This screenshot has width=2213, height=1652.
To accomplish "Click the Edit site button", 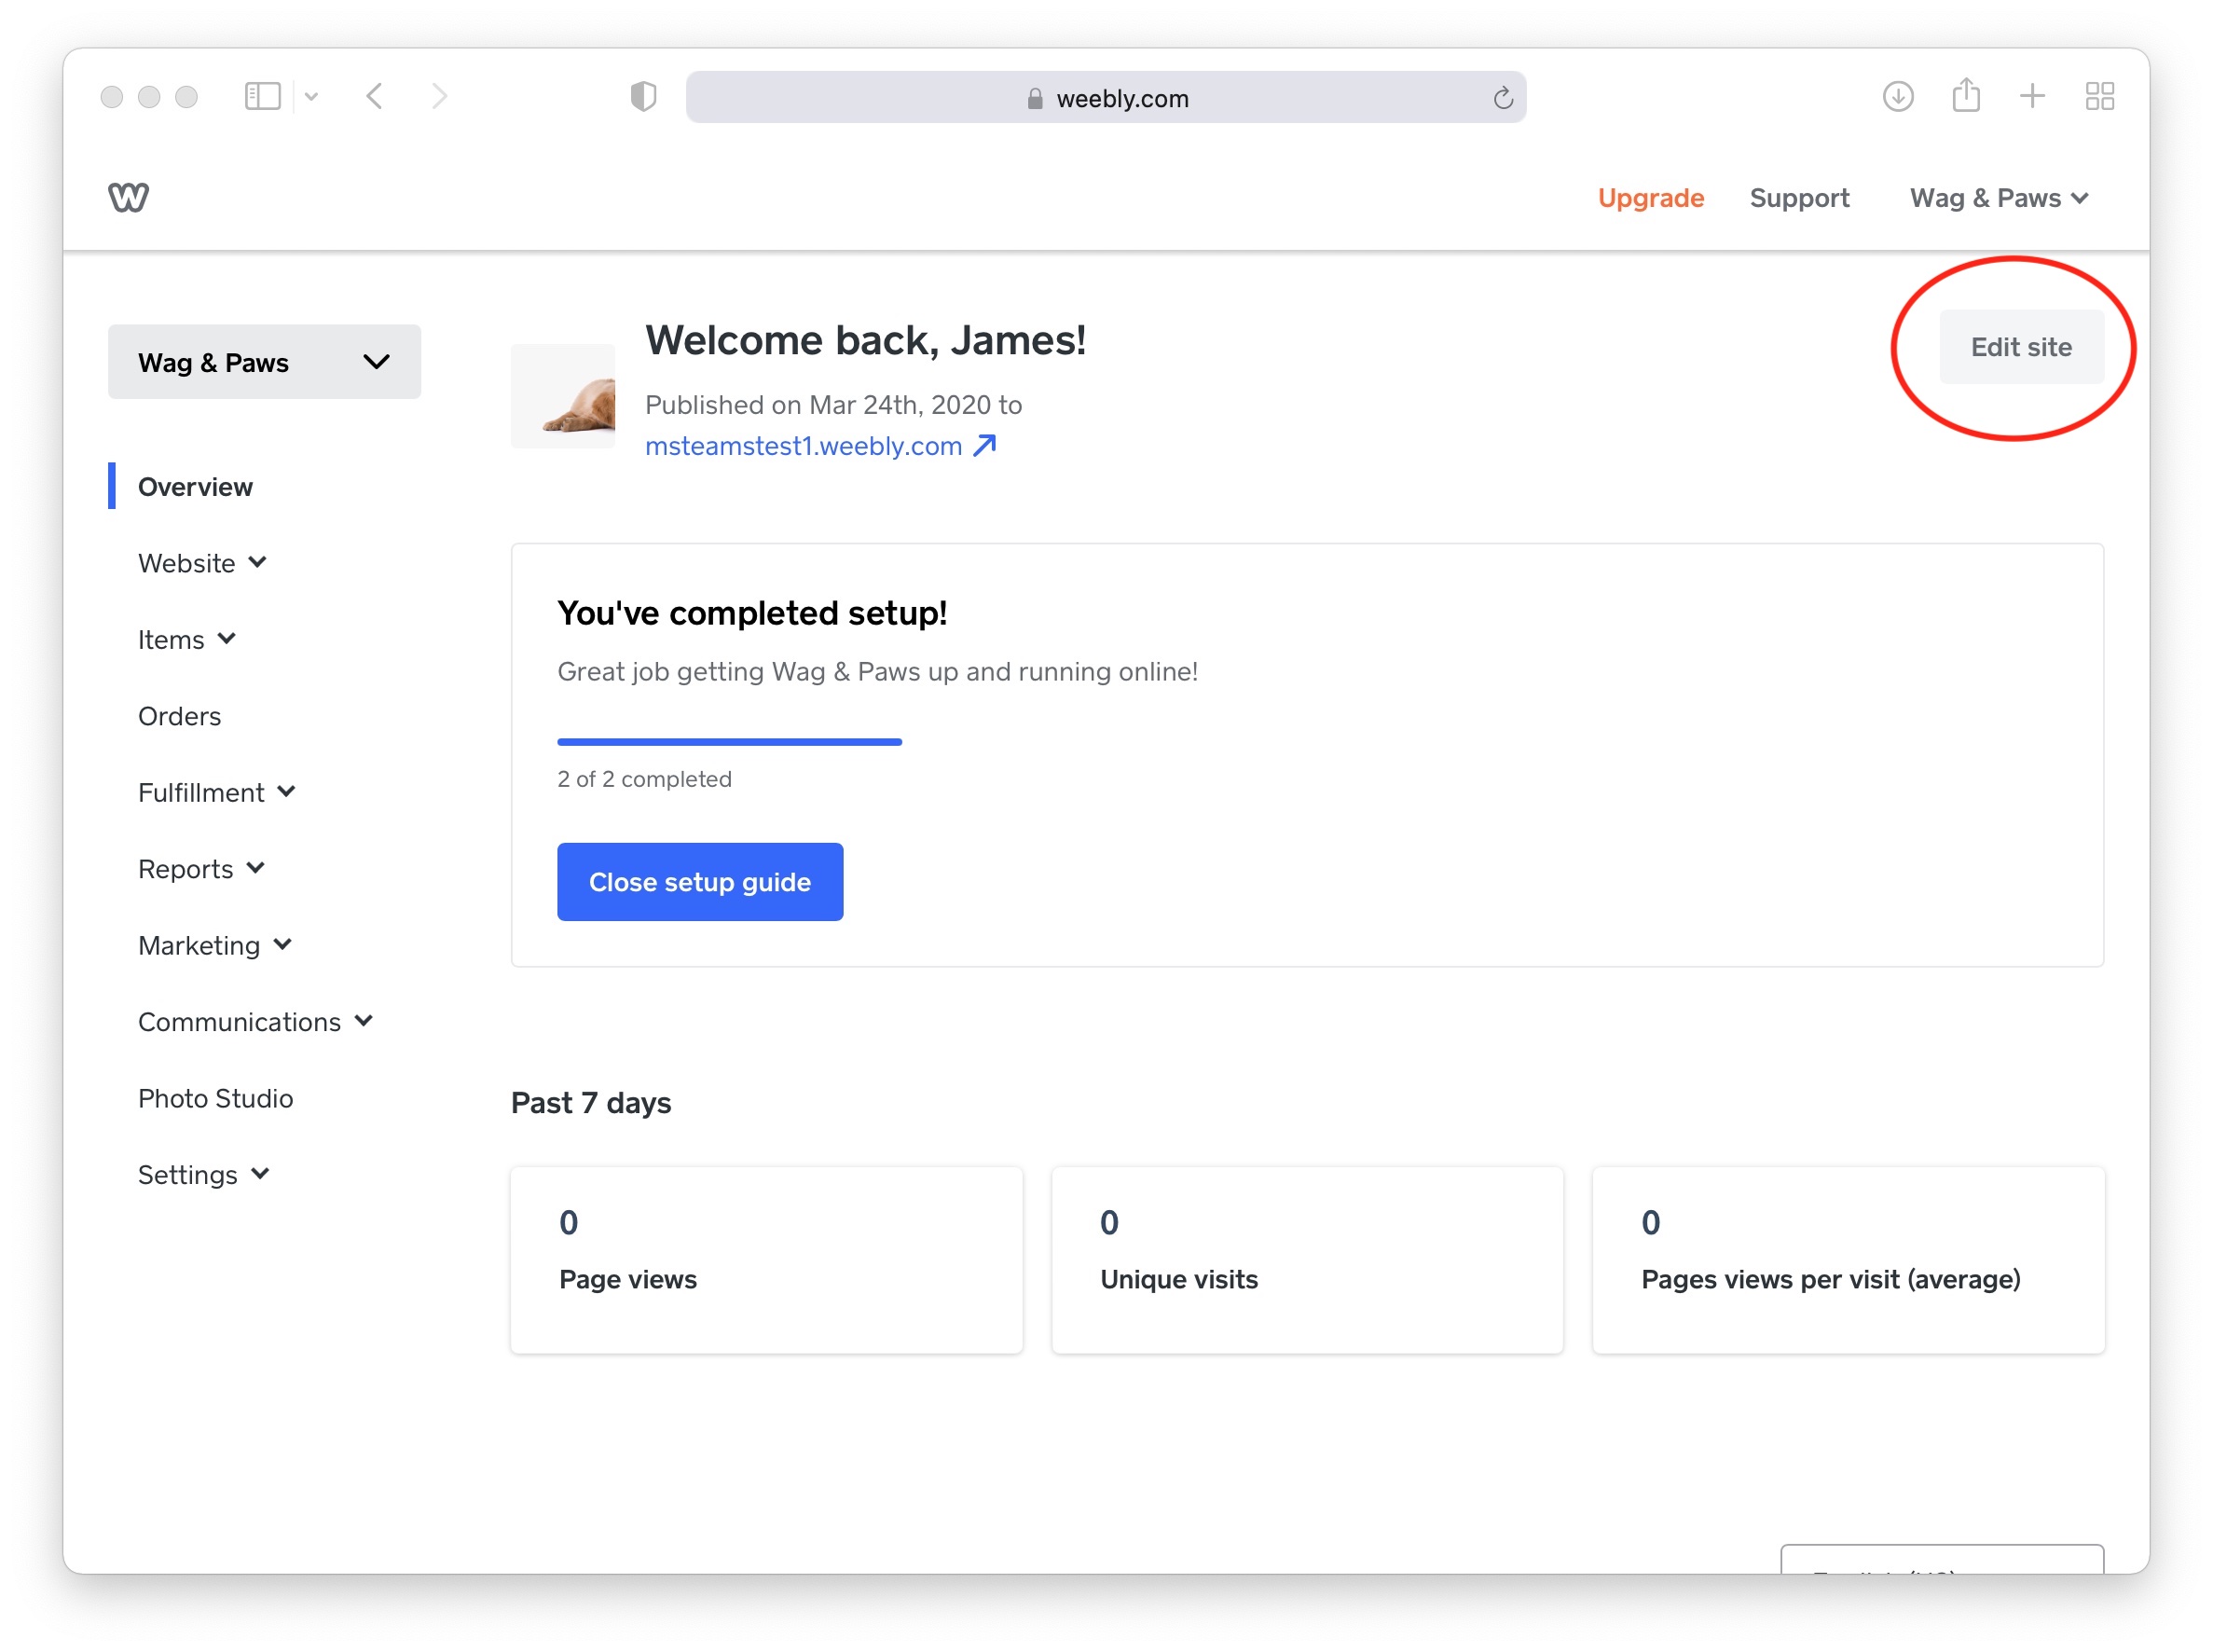I will click(2020, 347).
